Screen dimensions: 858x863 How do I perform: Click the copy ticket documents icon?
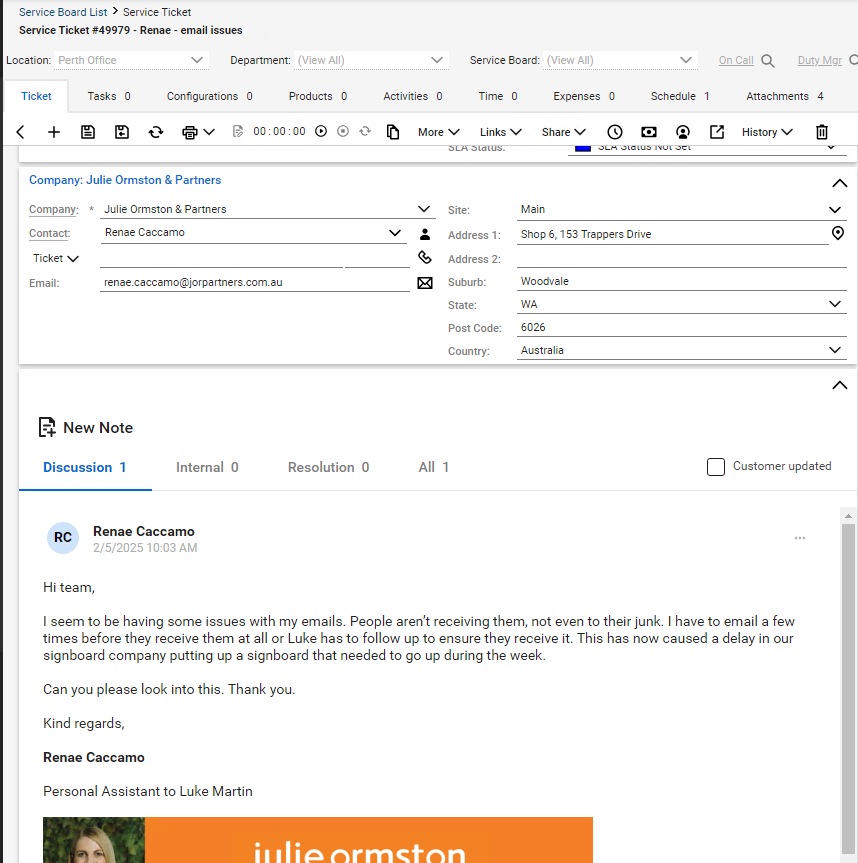click(x=392, y=132)
